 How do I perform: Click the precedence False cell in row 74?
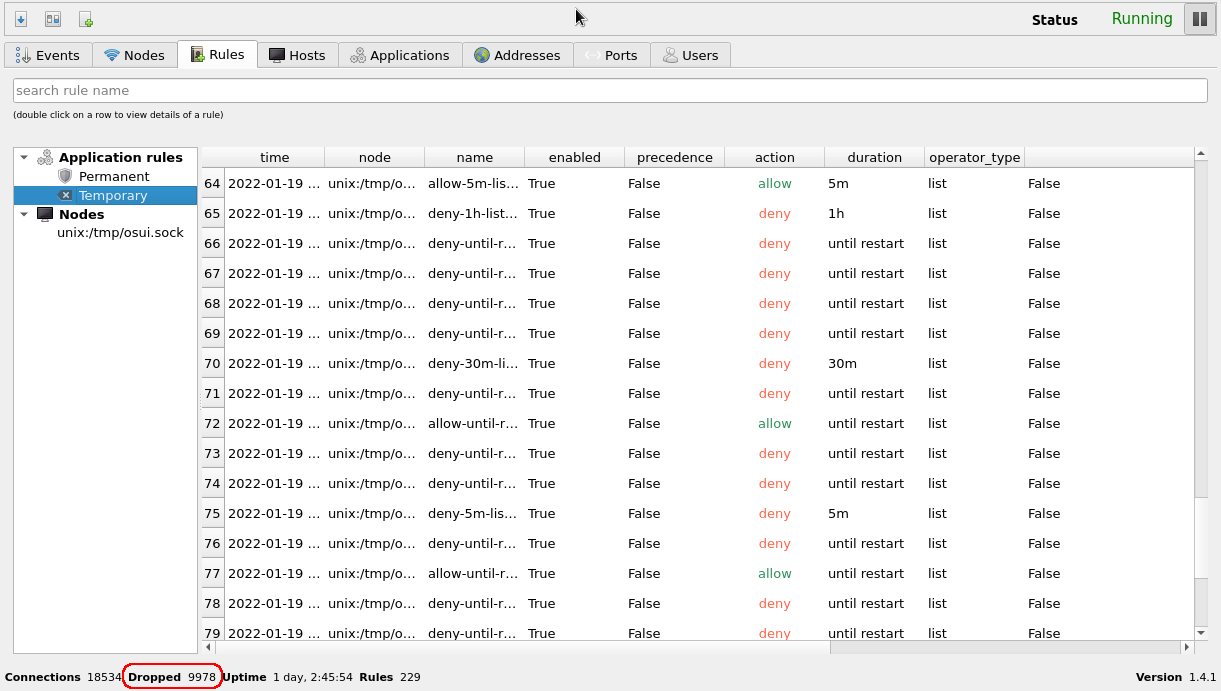674,484
